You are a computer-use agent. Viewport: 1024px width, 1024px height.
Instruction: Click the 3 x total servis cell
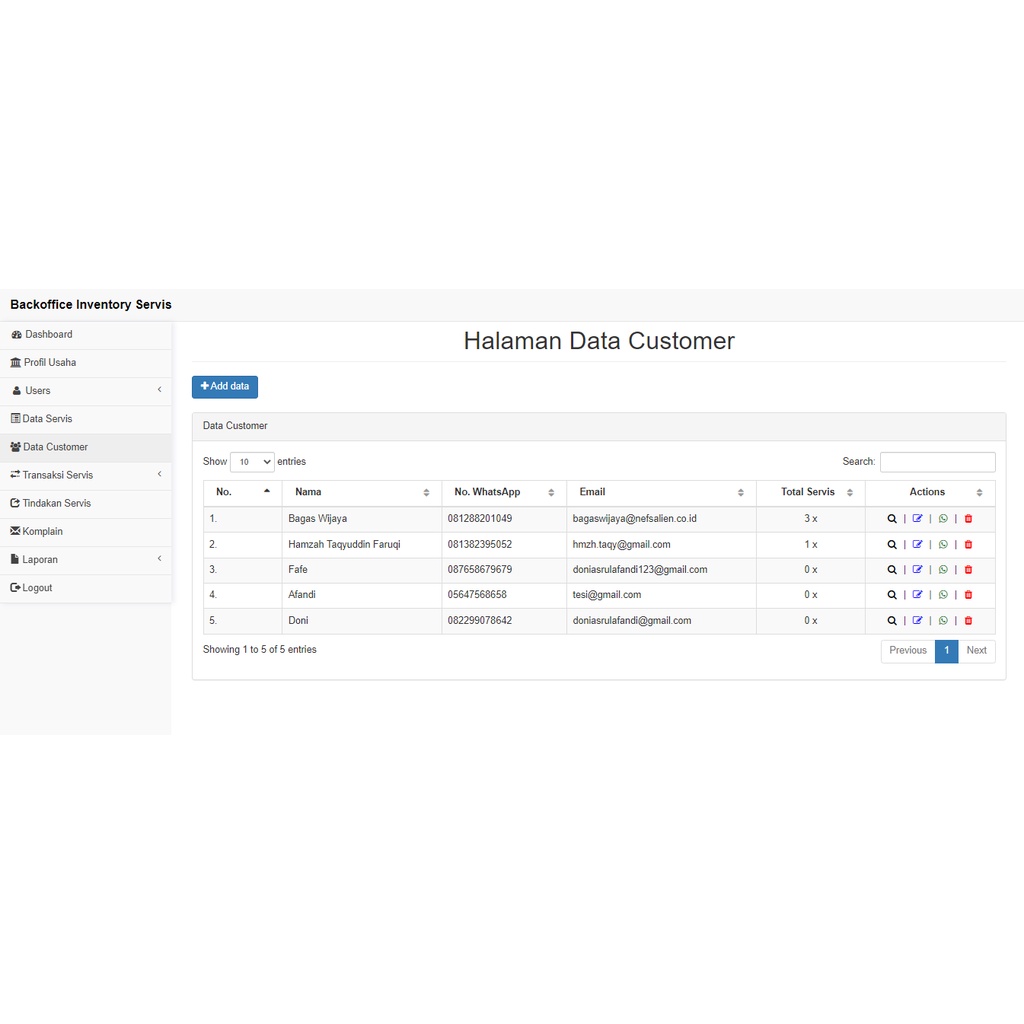[810, 519]
